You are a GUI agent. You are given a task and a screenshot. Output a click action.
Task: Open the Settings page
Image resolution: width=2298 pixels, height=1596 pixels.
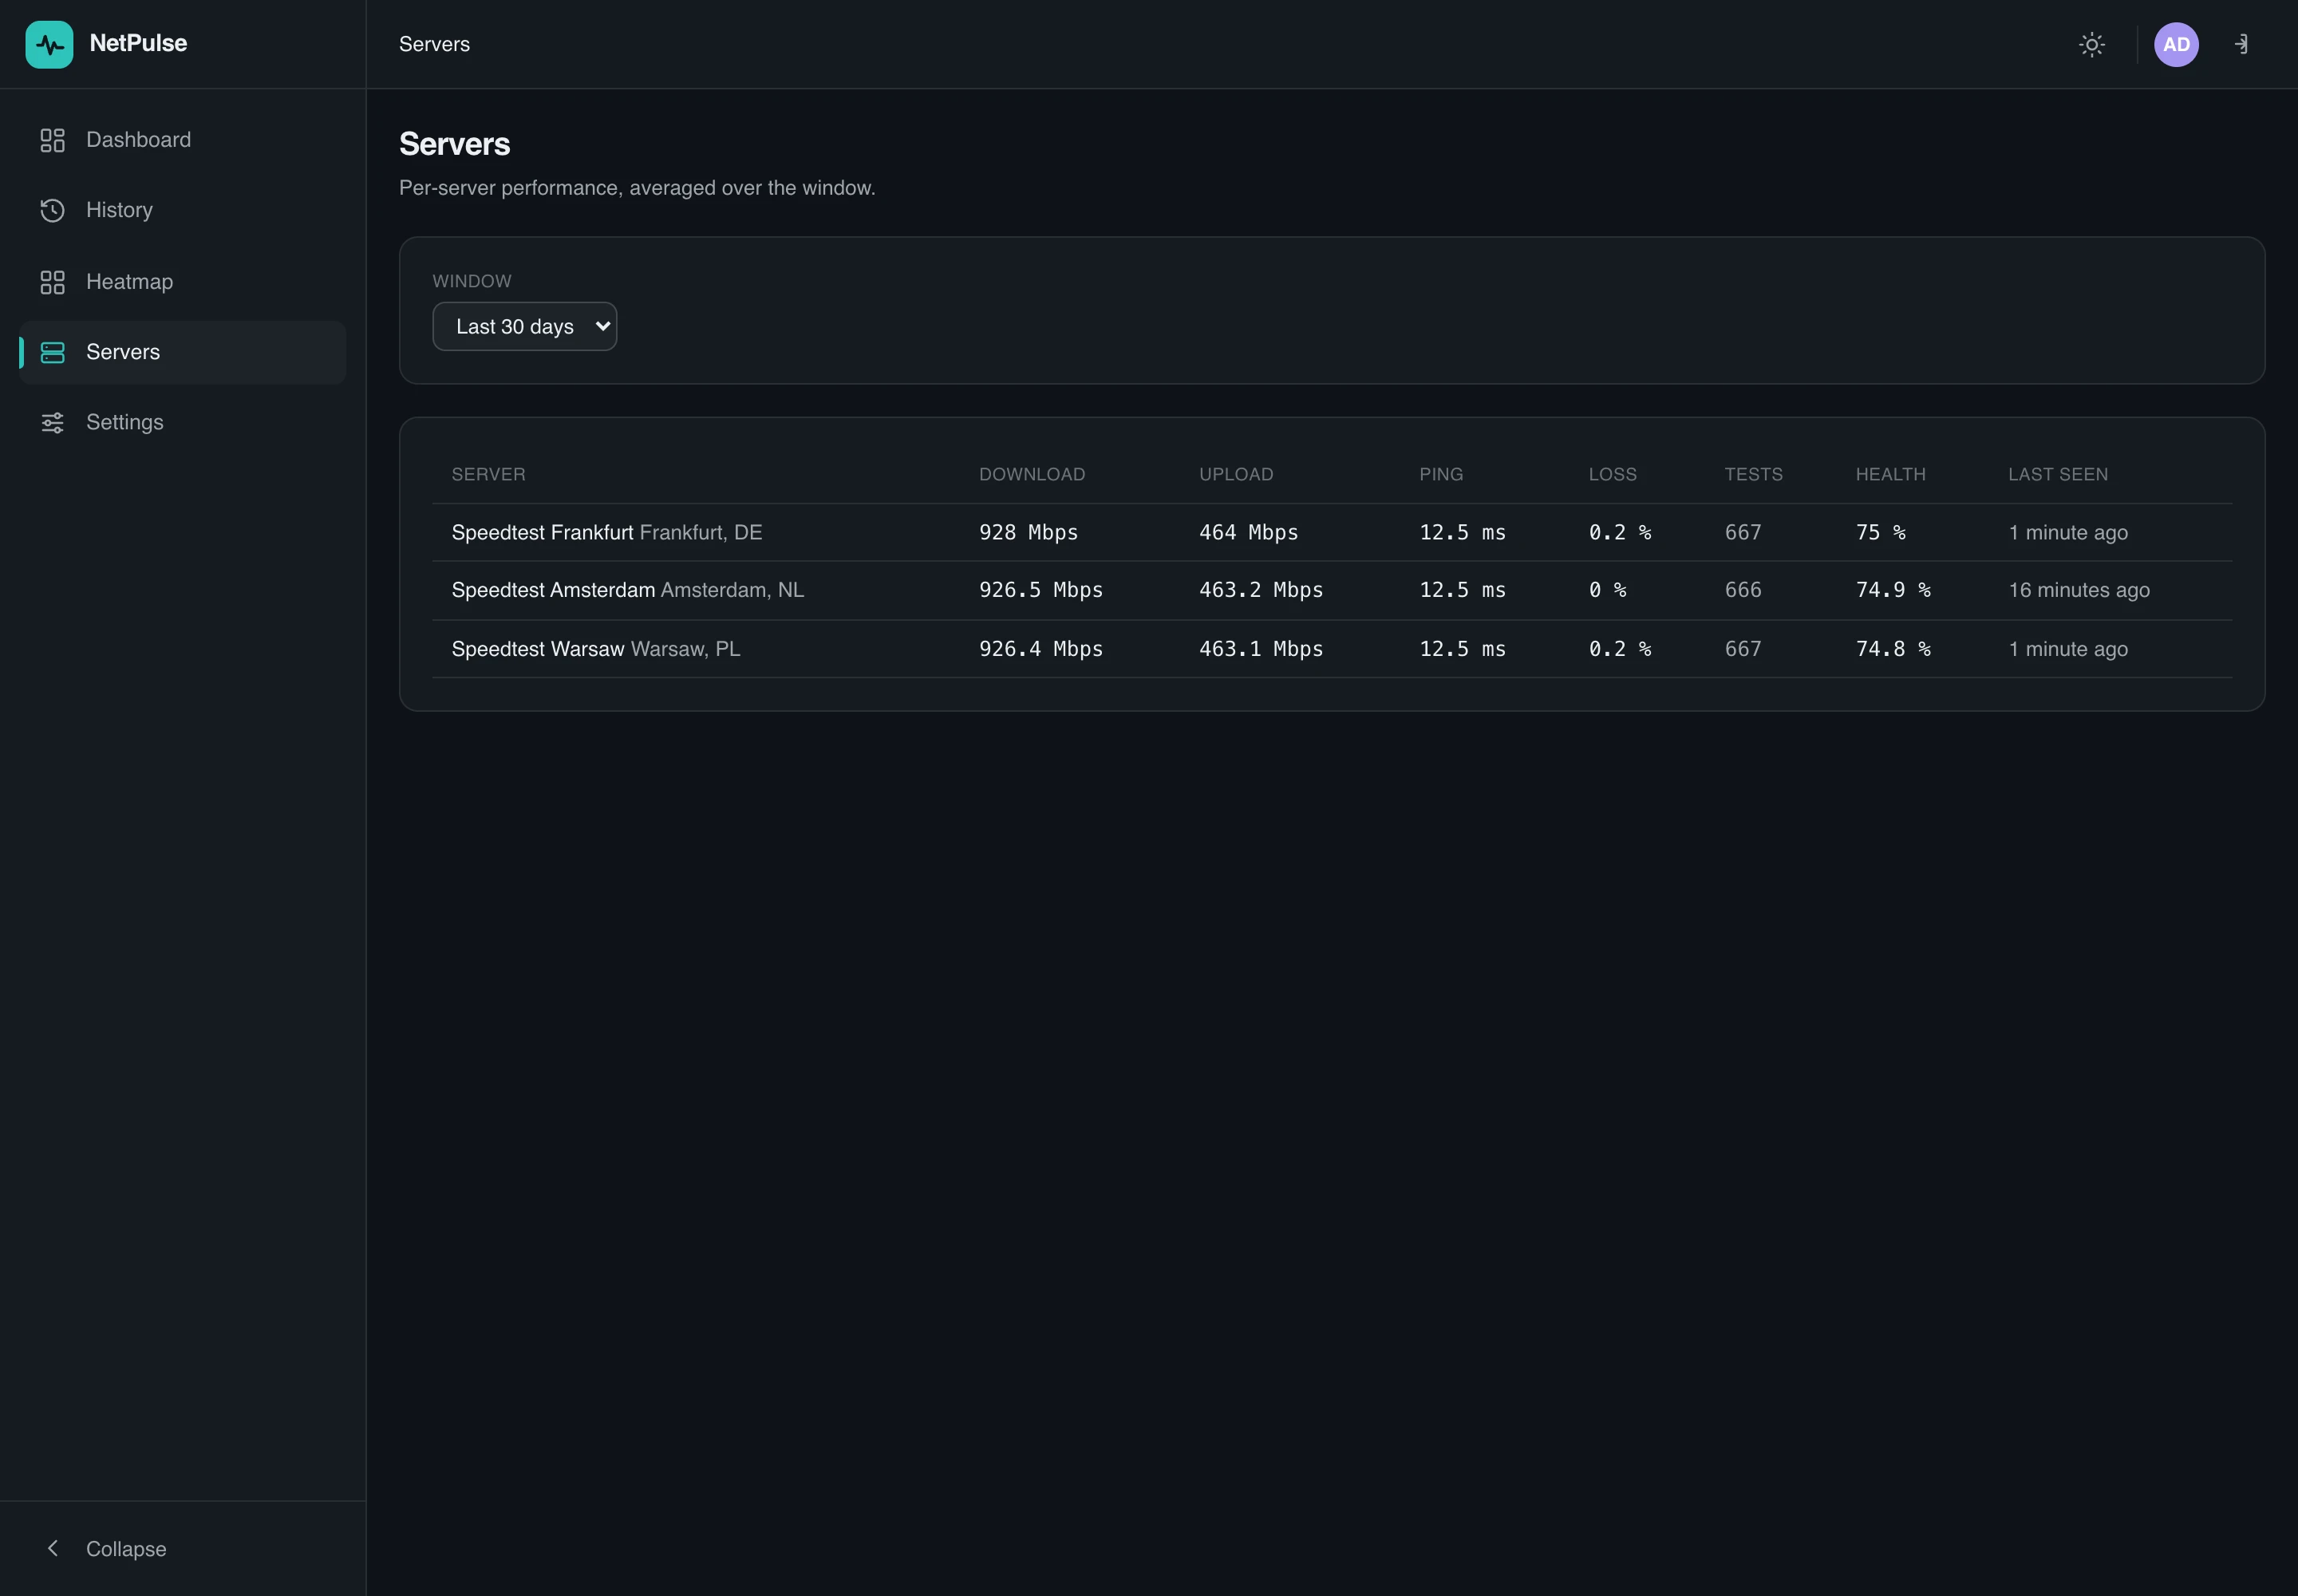point(183,422)
